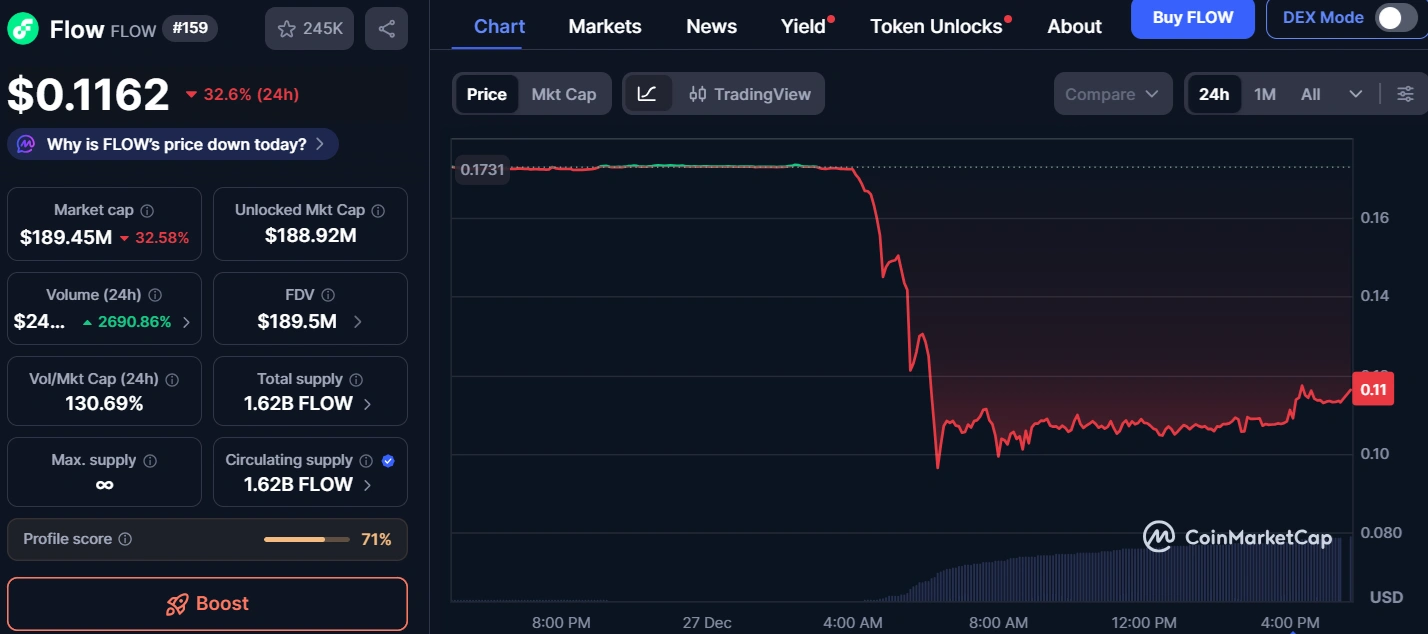Click the Profile score progress bar
The width and height of the screenshot is (1428, 634).
pyautogui.click(x=305, y=538)
